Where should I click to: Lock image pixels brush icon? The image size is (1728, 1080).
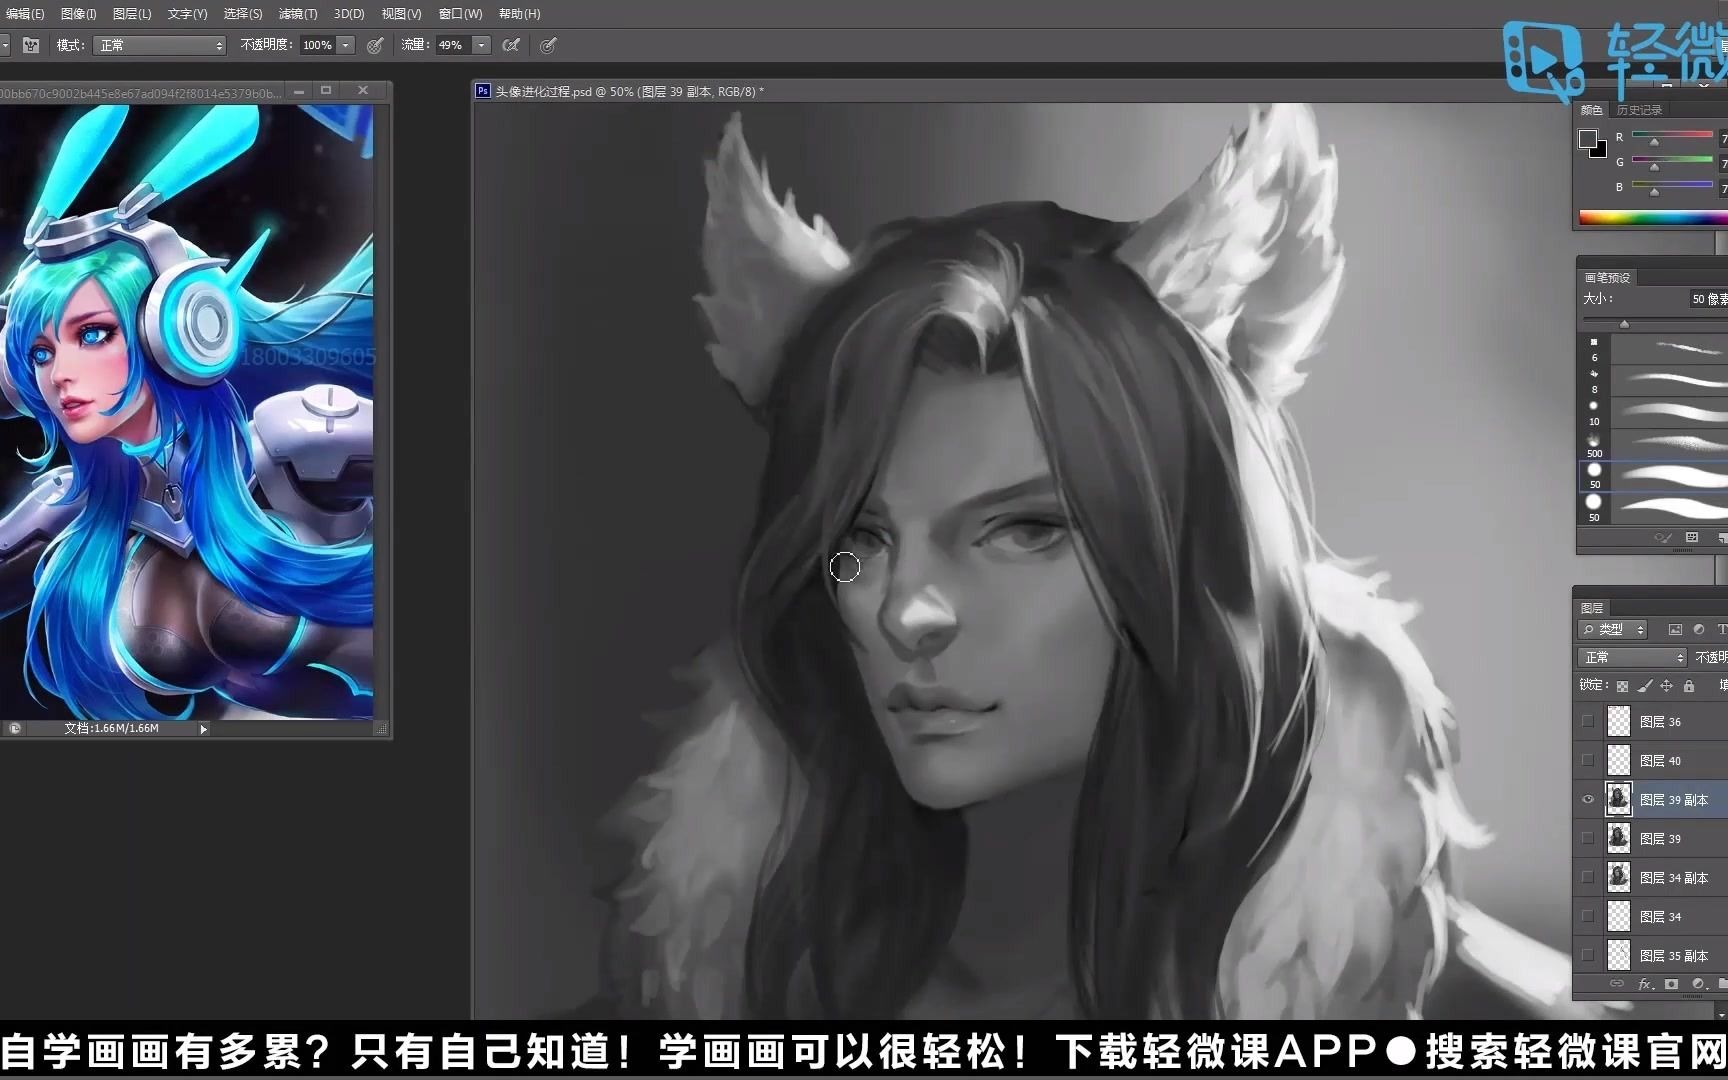click(1644, 686)
